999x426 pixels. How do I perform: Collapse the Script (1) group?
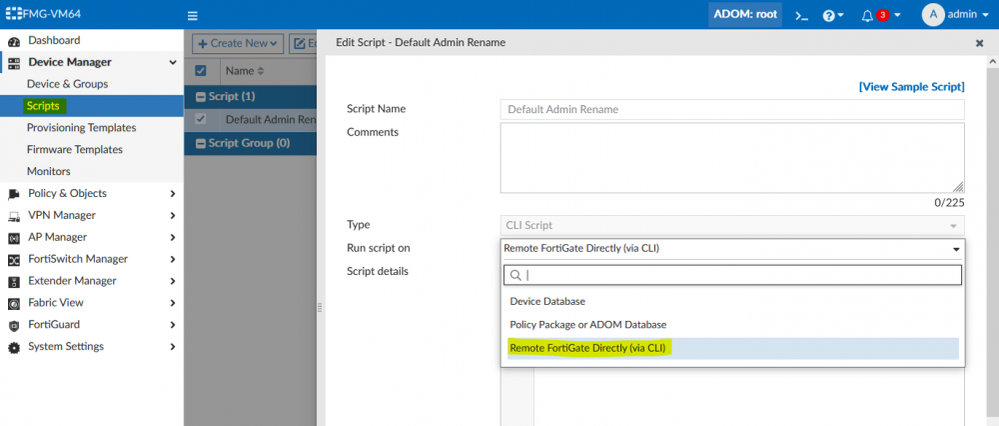(x=201, y=97)
